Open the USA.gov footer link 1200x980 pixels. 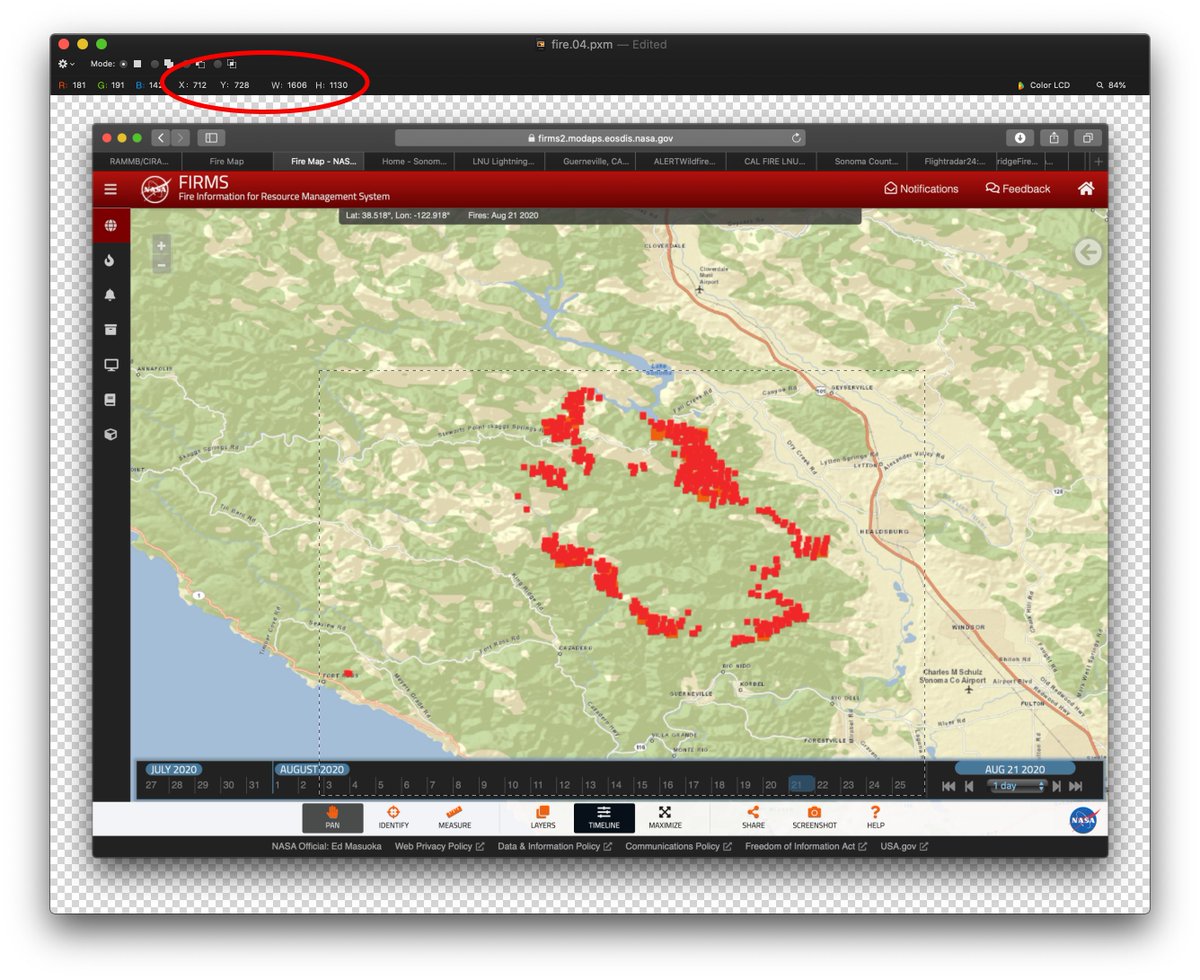(x=903, y=847)
